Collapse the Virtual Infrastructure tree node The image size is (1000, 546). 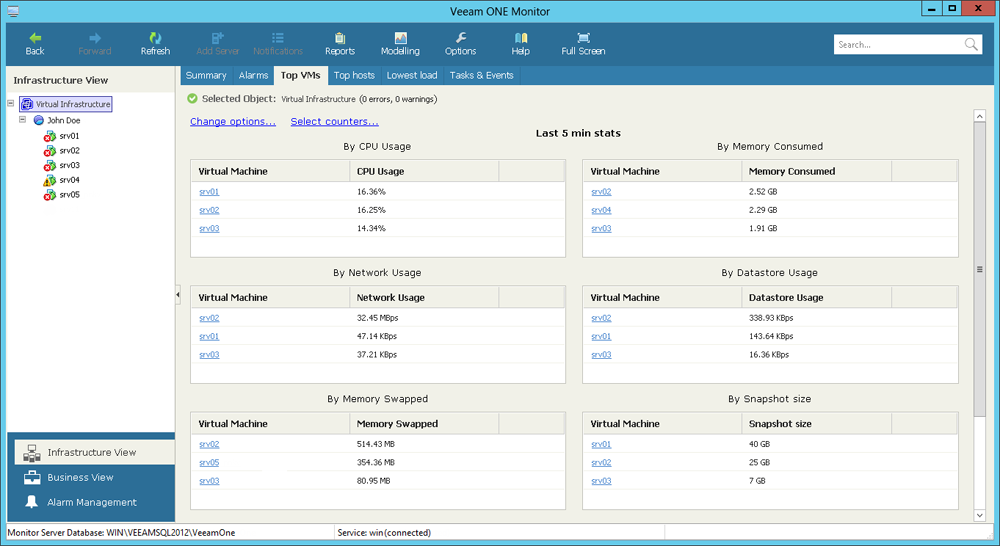tap(11, 103)
